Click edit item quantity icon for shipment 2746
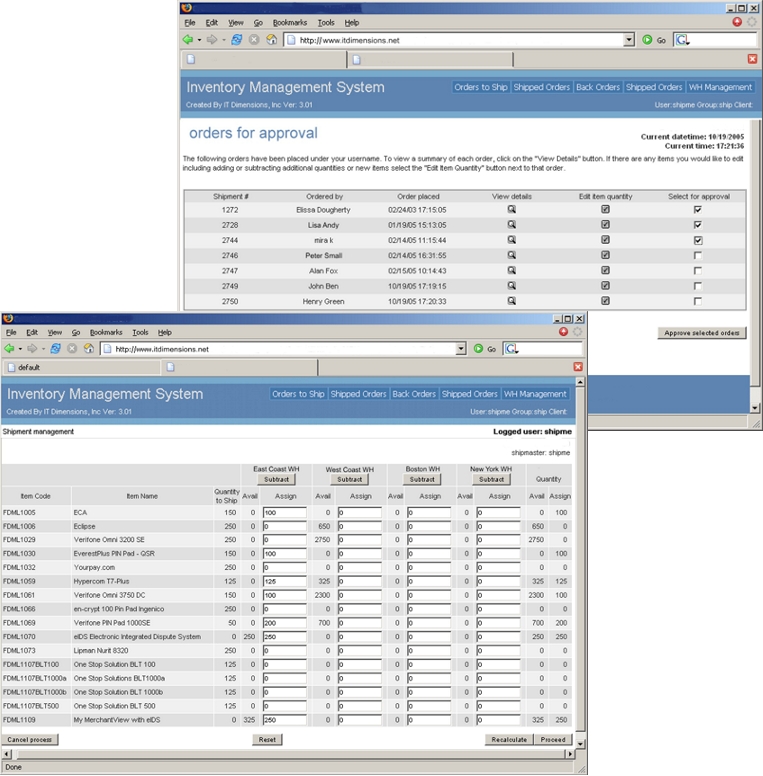 605,256
